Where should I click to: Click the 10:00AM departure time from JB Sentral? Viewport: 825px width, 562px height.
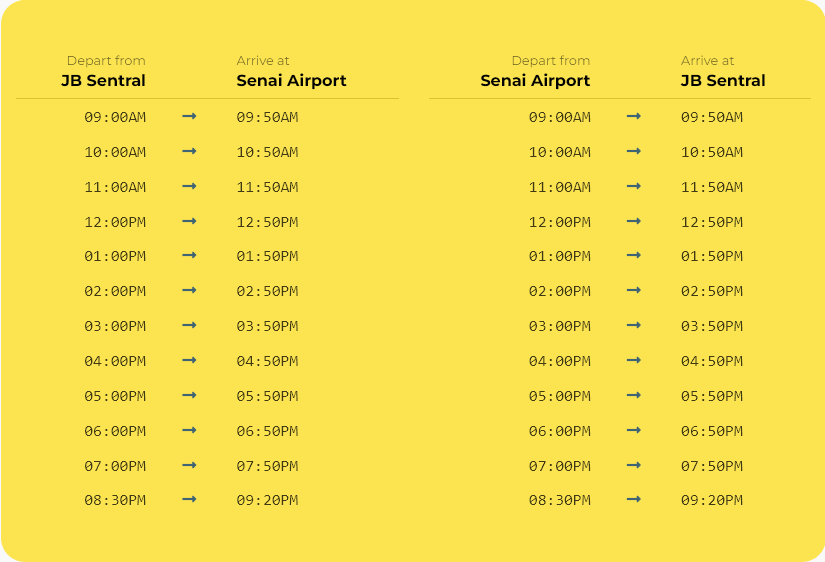click(x=115, y=152)
